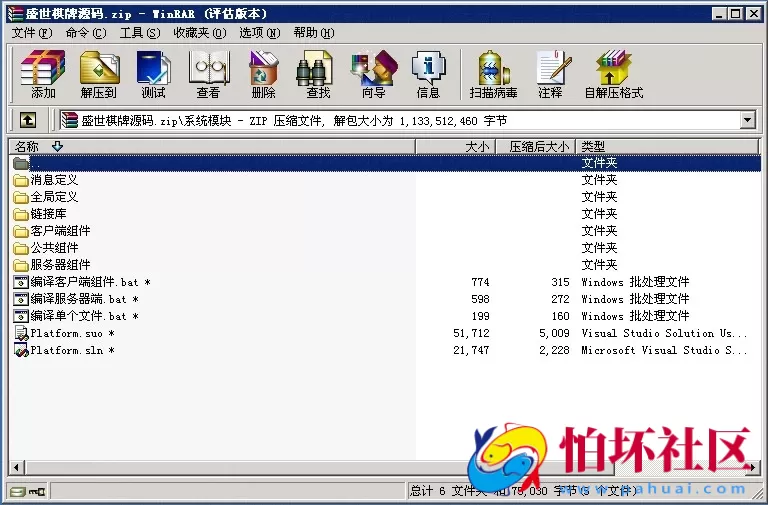Click the disk drive icon in status bar
Image resolution: width=768 pixels, height=505 pixels.
click(18, 491)
